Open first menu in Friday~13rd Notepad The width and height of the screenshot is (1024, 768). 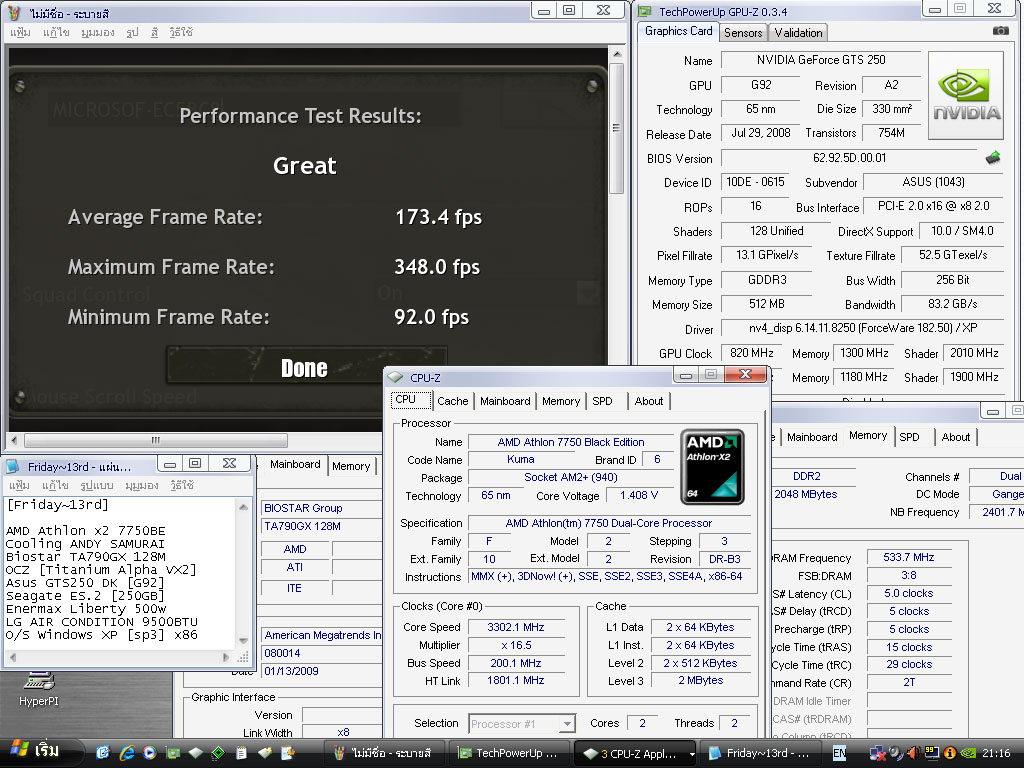coord(19,485)
